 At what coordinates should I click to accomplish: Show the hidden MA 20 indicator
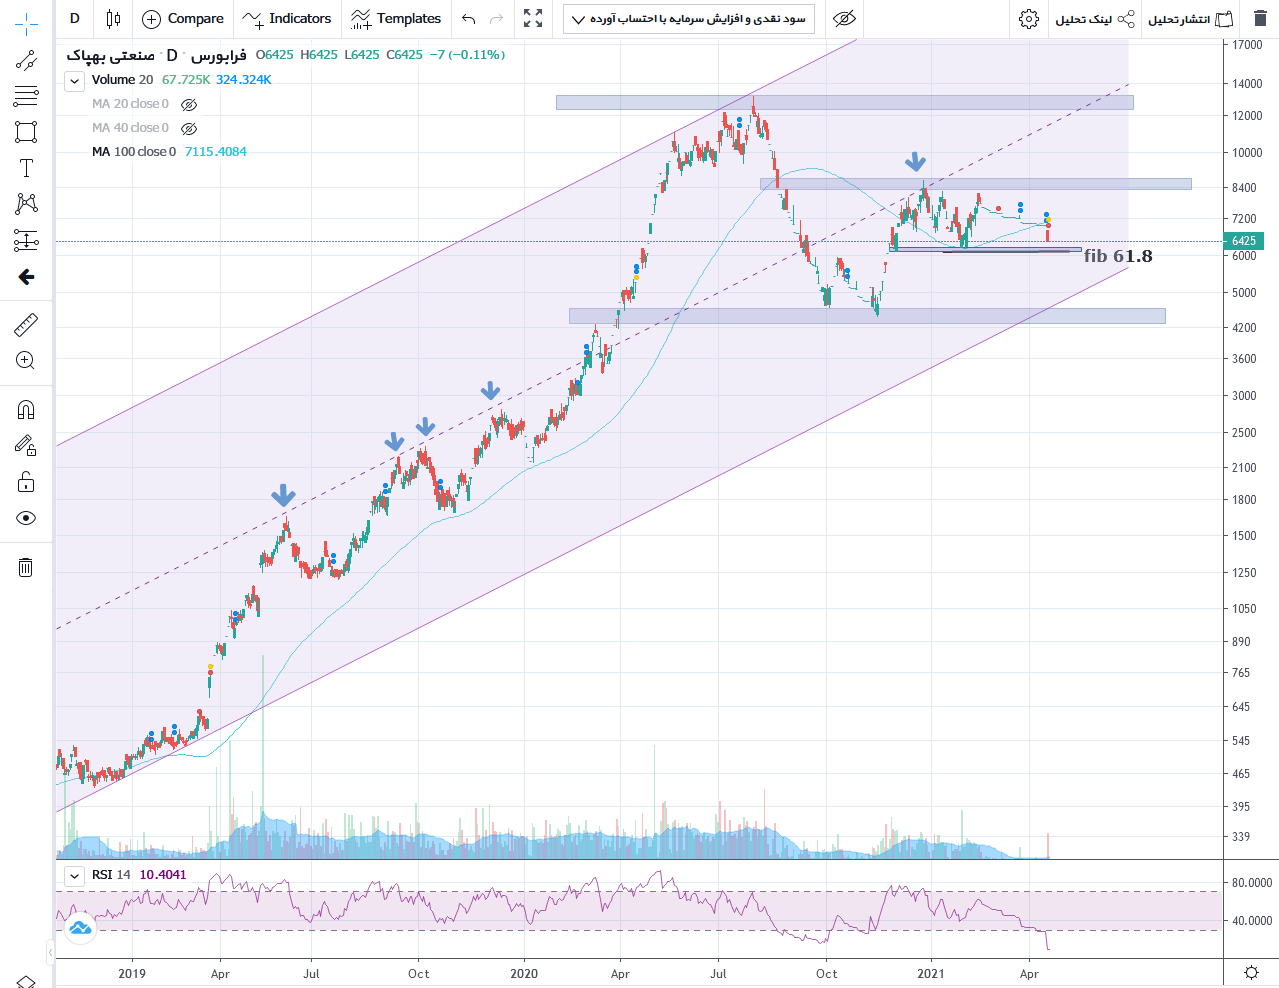189,104
